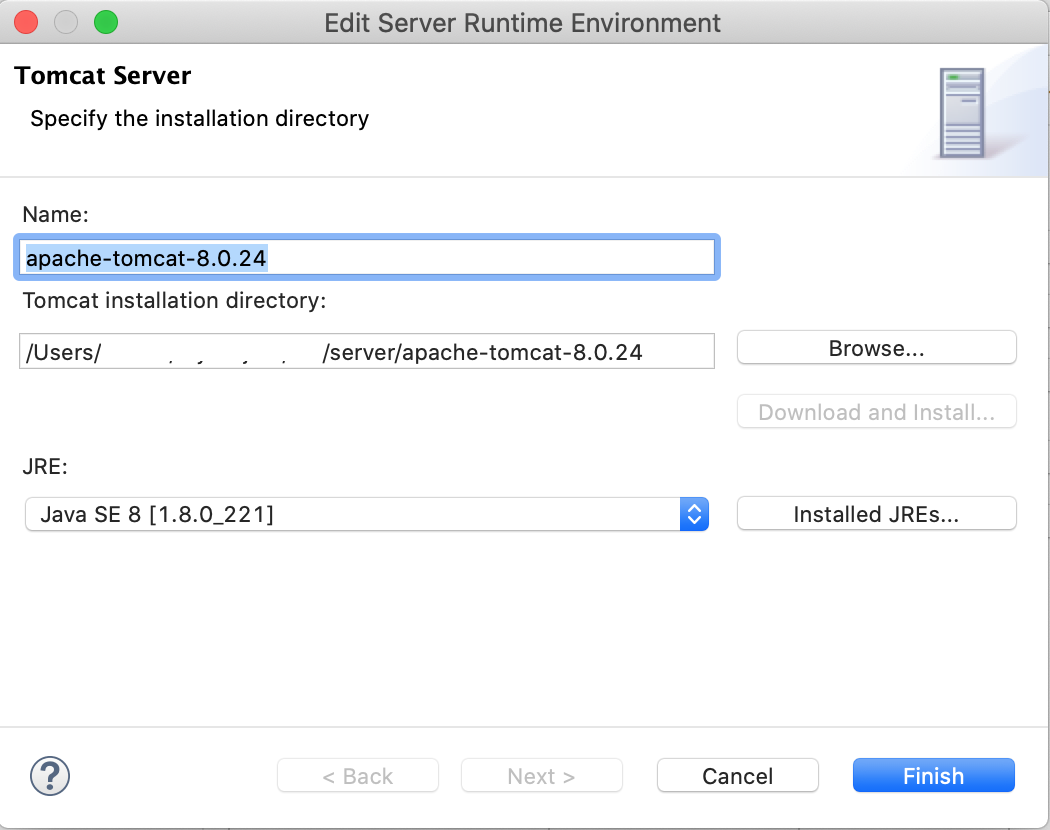
Task: Open the Installed JREs... dialog
Action: tap(877, 514)
